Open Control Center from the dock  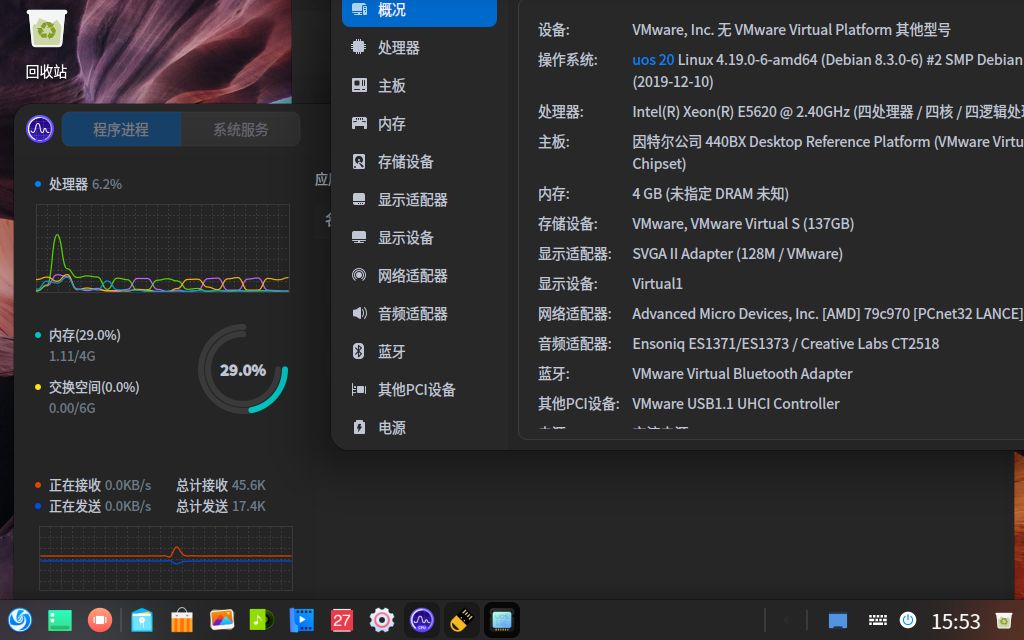381,620
